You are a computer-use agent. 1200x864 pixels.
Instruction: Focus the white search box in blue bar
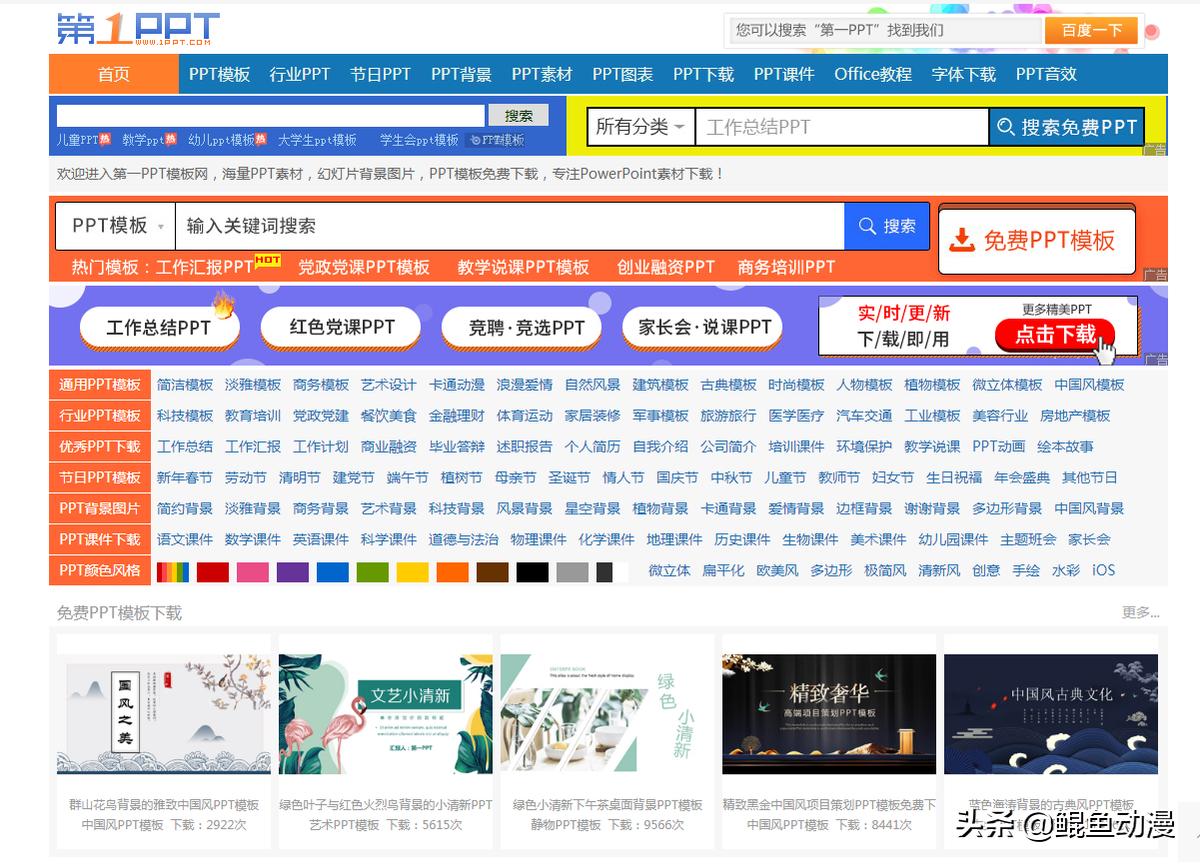271,116
